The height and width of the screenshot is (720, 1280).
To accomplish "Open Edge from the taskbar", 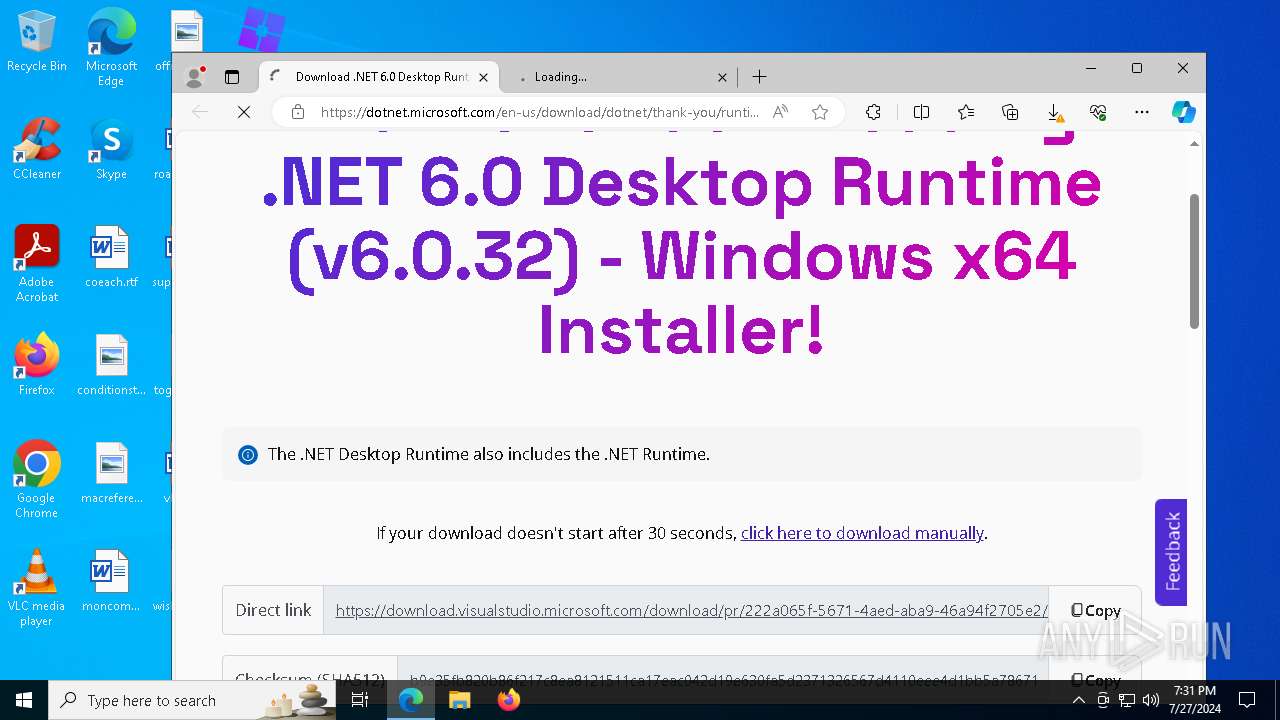I will click(411, 700).
